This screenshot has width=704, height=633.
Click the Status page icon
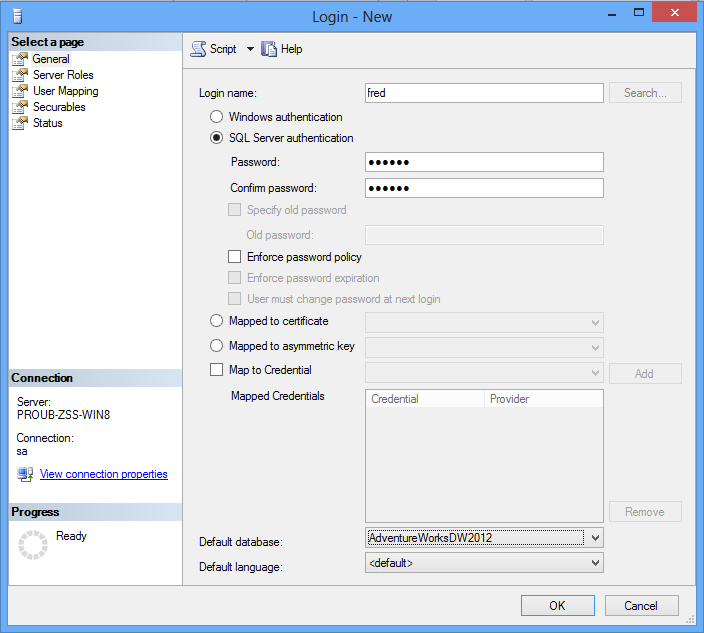(20, 123)
